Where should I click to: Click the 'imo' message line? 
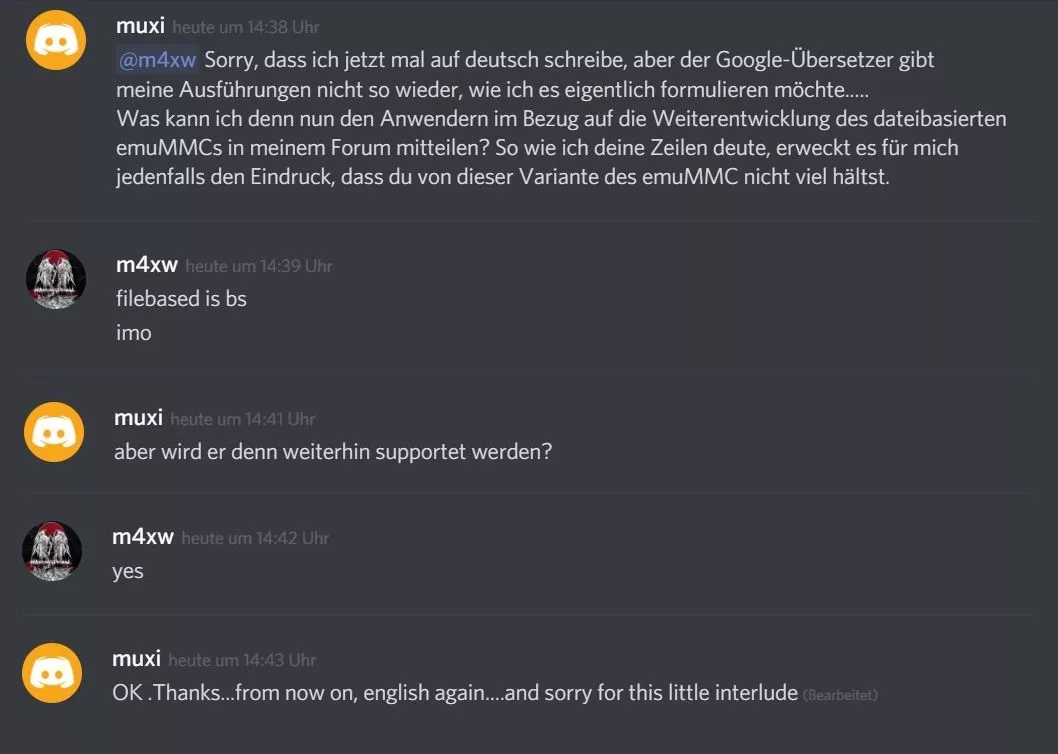134,333
